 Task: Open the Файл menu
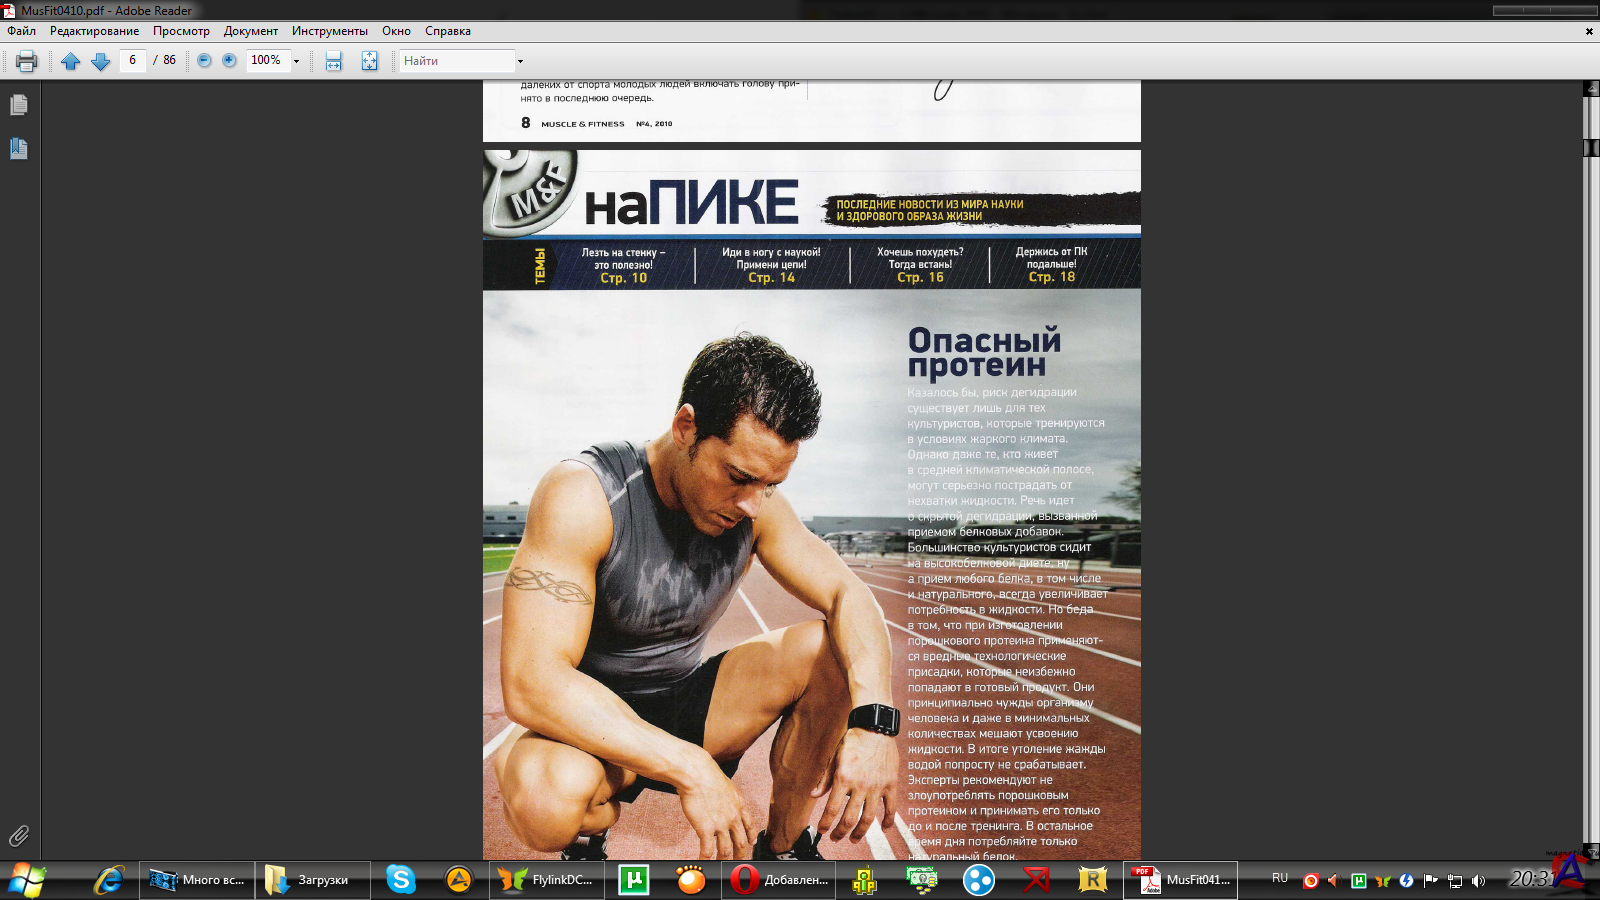click(21, 31)
